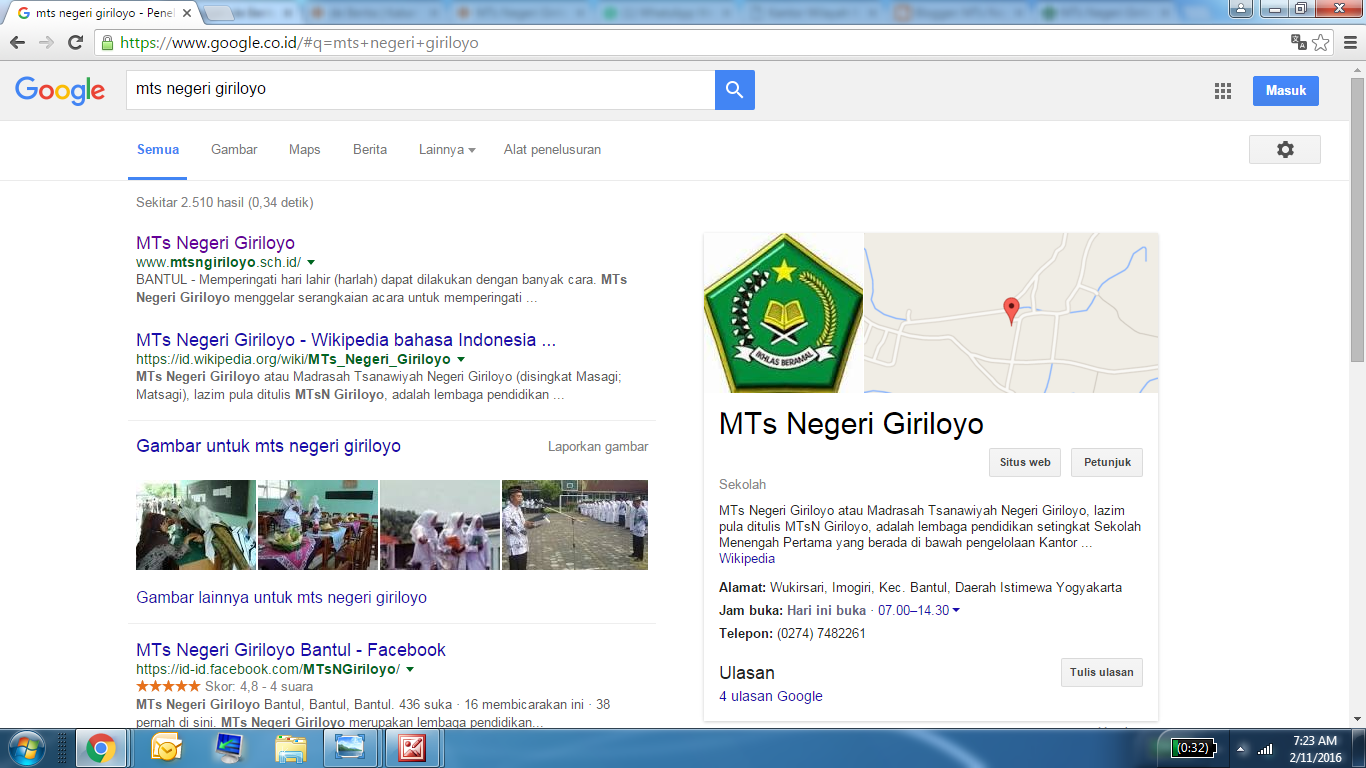Viewport: 1366px width, 768px height.
Task: Open third image thumbnail of girls reading
Action: point(440,525)
